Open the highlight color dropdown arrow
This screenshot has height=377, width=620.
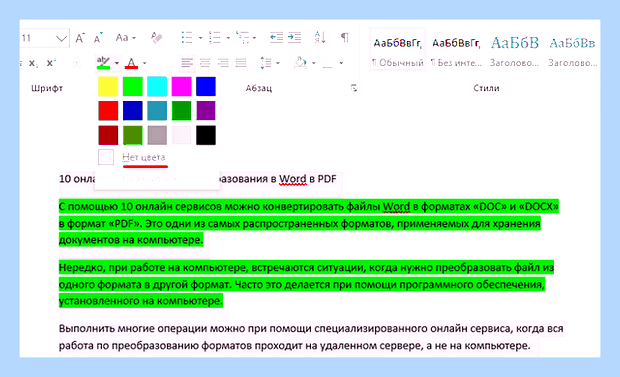coord(117,63)
